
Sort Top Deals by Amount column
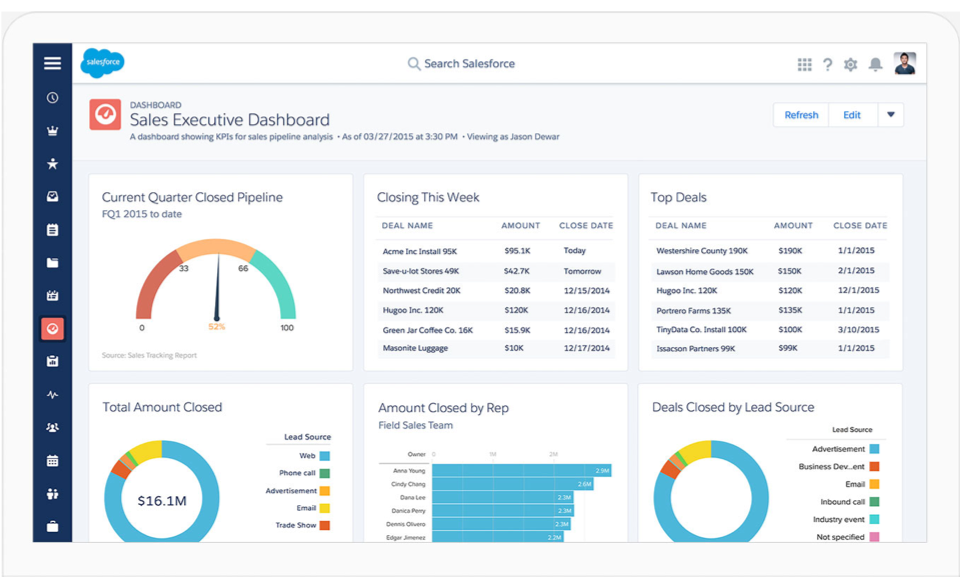click(793, 225)
